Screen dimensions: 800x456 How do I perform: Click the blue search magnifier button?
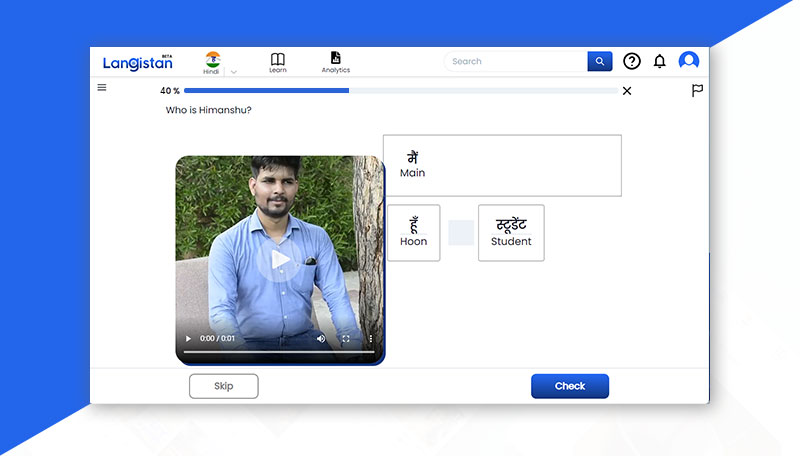(x=599, y=61)
